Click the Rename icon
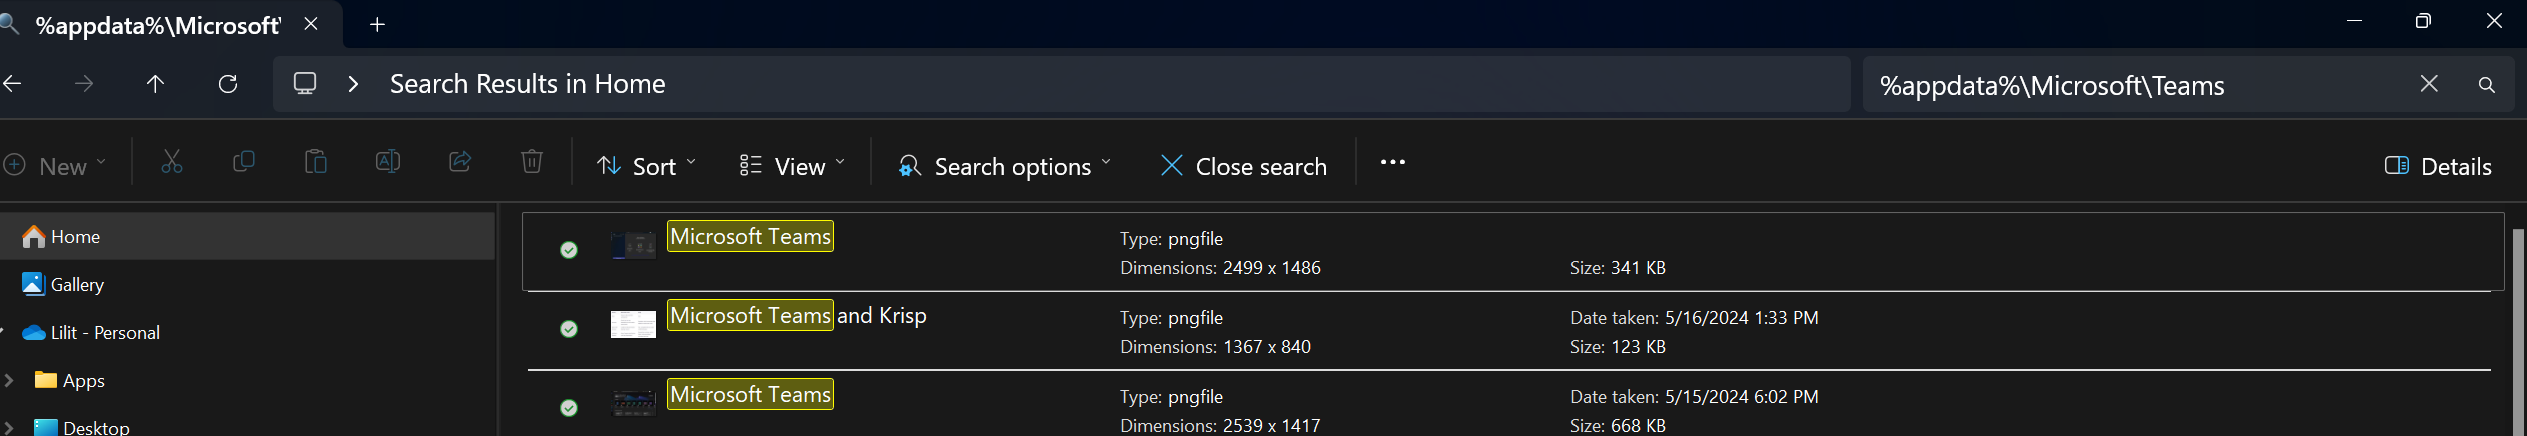The image size is (2527, 436). pos(388,162)
